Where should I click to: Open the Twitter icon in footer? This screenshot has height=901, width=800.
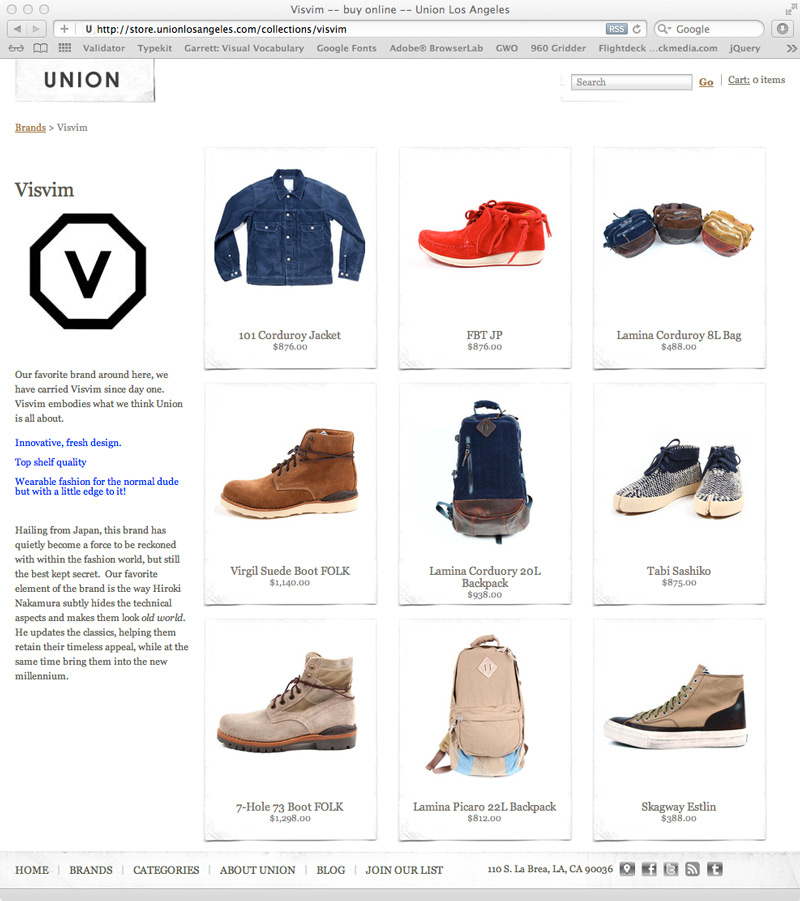671,869
